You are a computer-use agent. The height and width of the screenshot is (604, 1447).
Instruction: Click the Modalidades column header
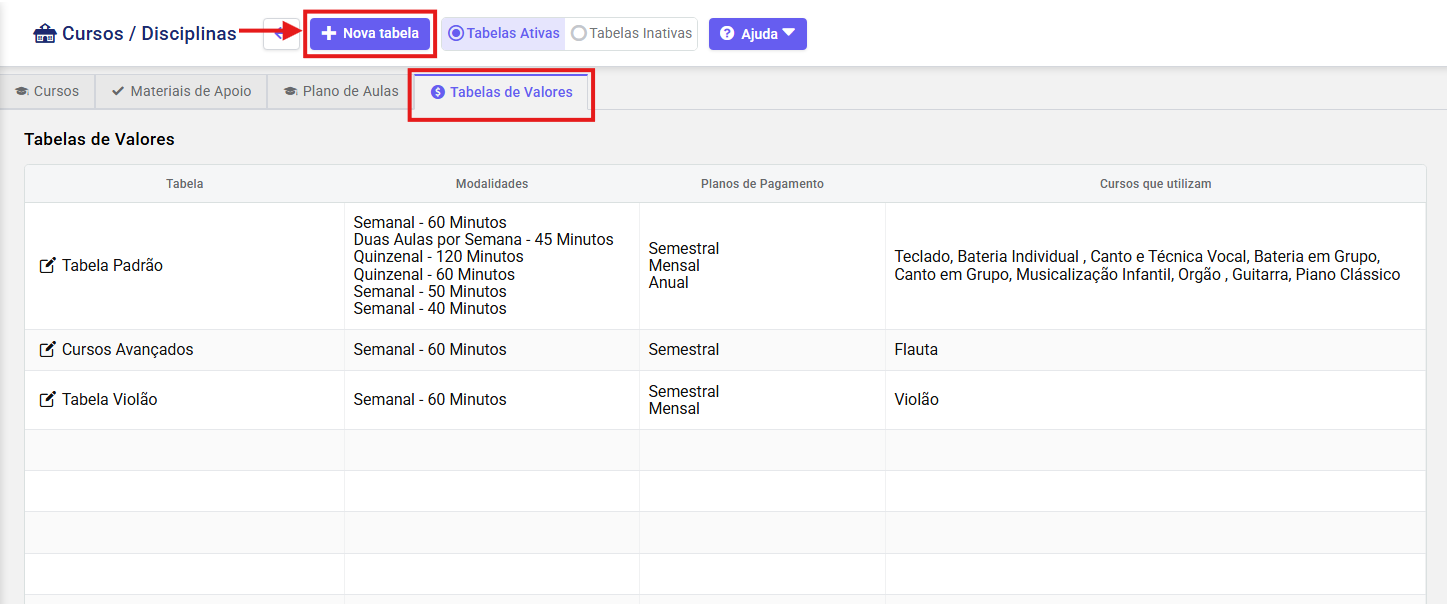[491, 184]
